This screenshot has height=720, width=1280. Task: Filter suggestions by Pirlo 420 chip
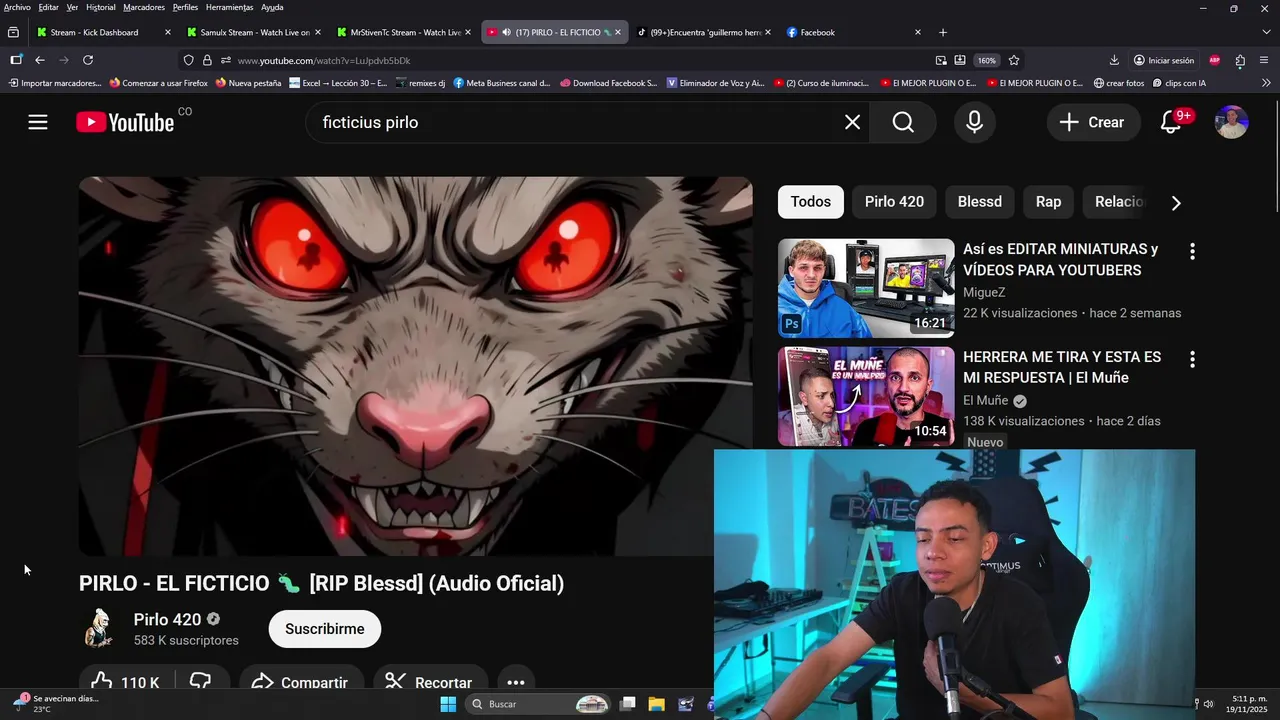[894, 202]
